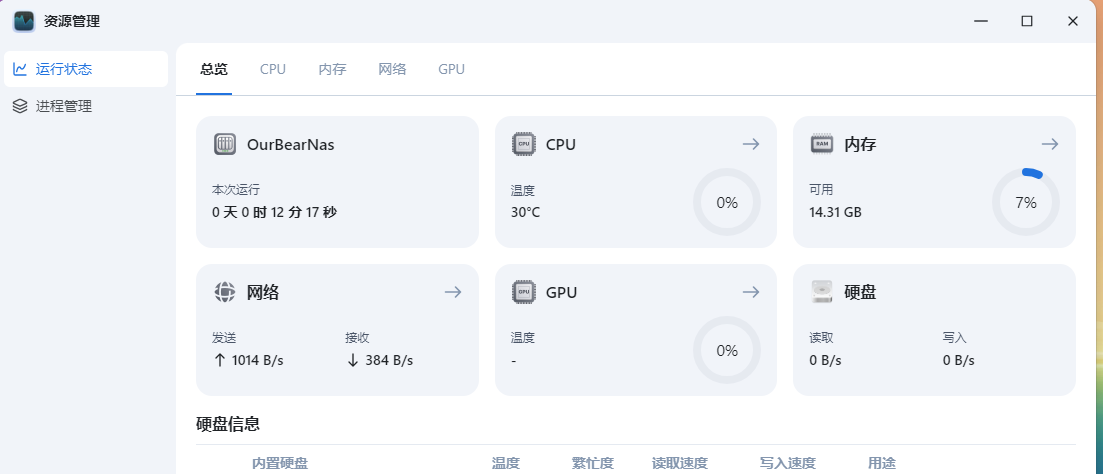1103x474 pixels.
Task: Open GPU details via card arrow
Action: coord(751,292)
